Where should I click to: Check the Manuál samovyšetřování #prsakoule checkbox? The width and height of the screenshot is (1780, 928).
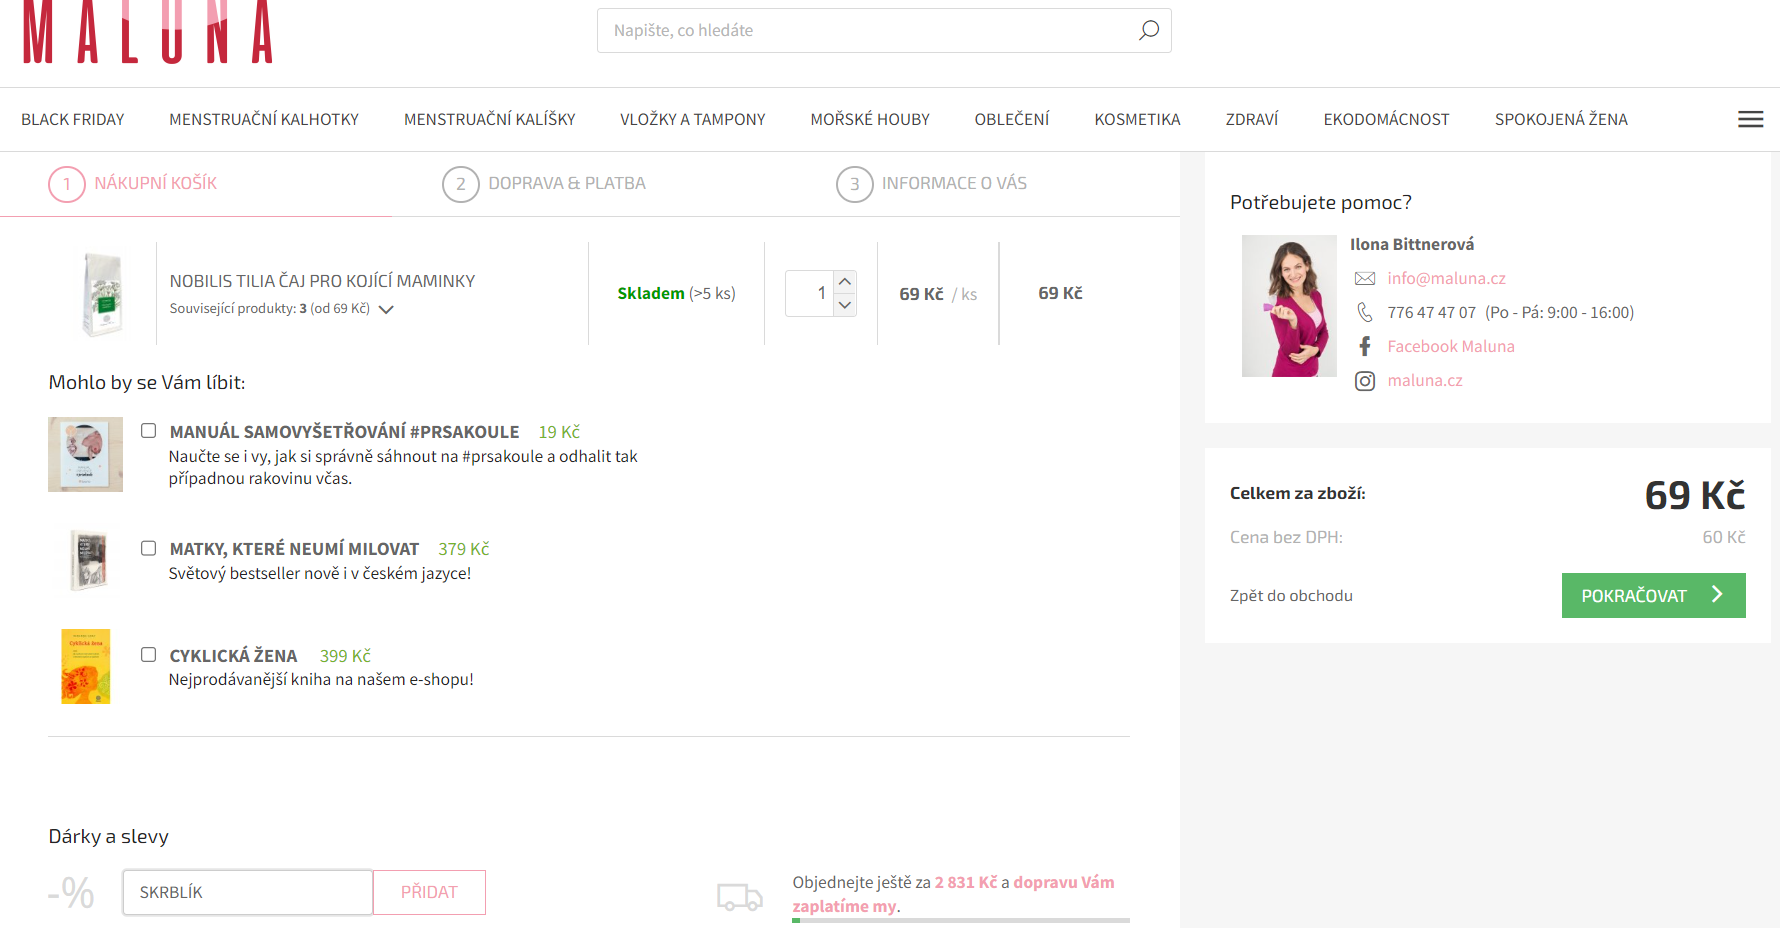148,431
